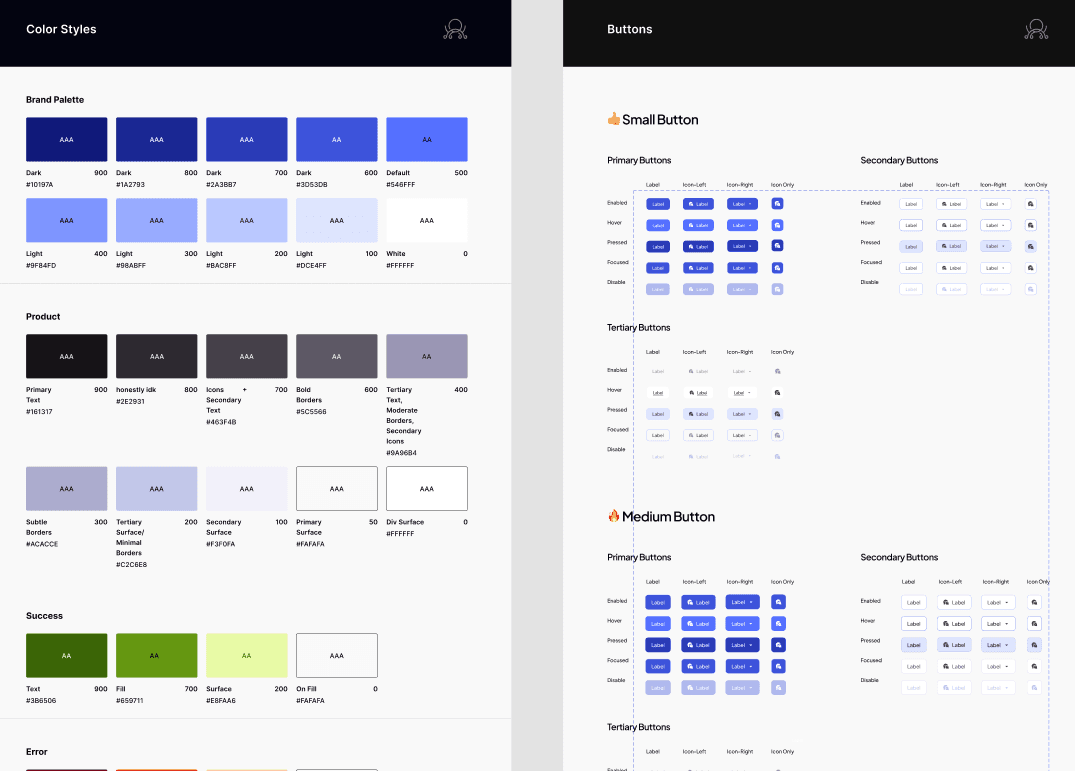Viewport: 1075px width, 771px height.
Task: Open the small primary Pressed Icon-Right button
Action: coord(742,246)
